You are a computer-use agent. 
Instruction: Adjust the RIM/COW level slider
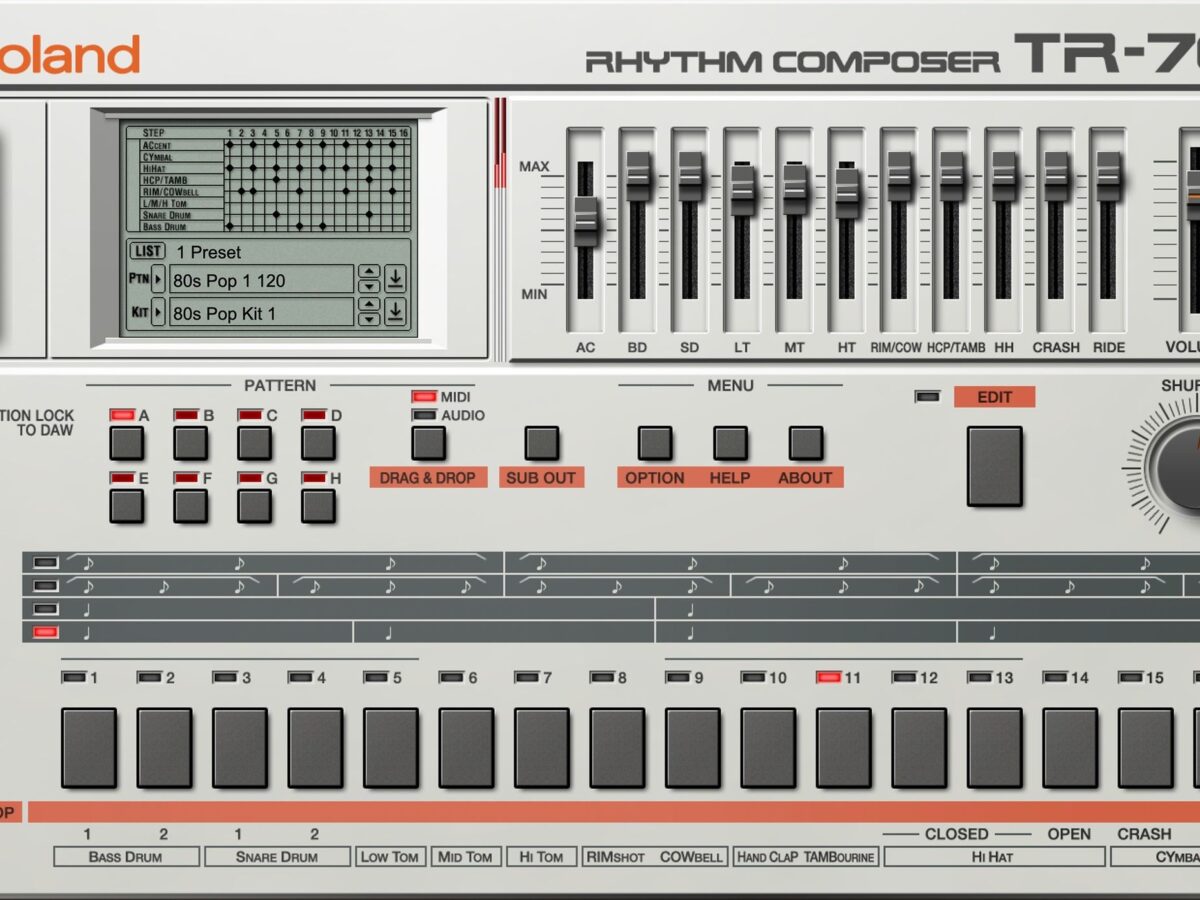pyautogui.click(x=899, y=176)
